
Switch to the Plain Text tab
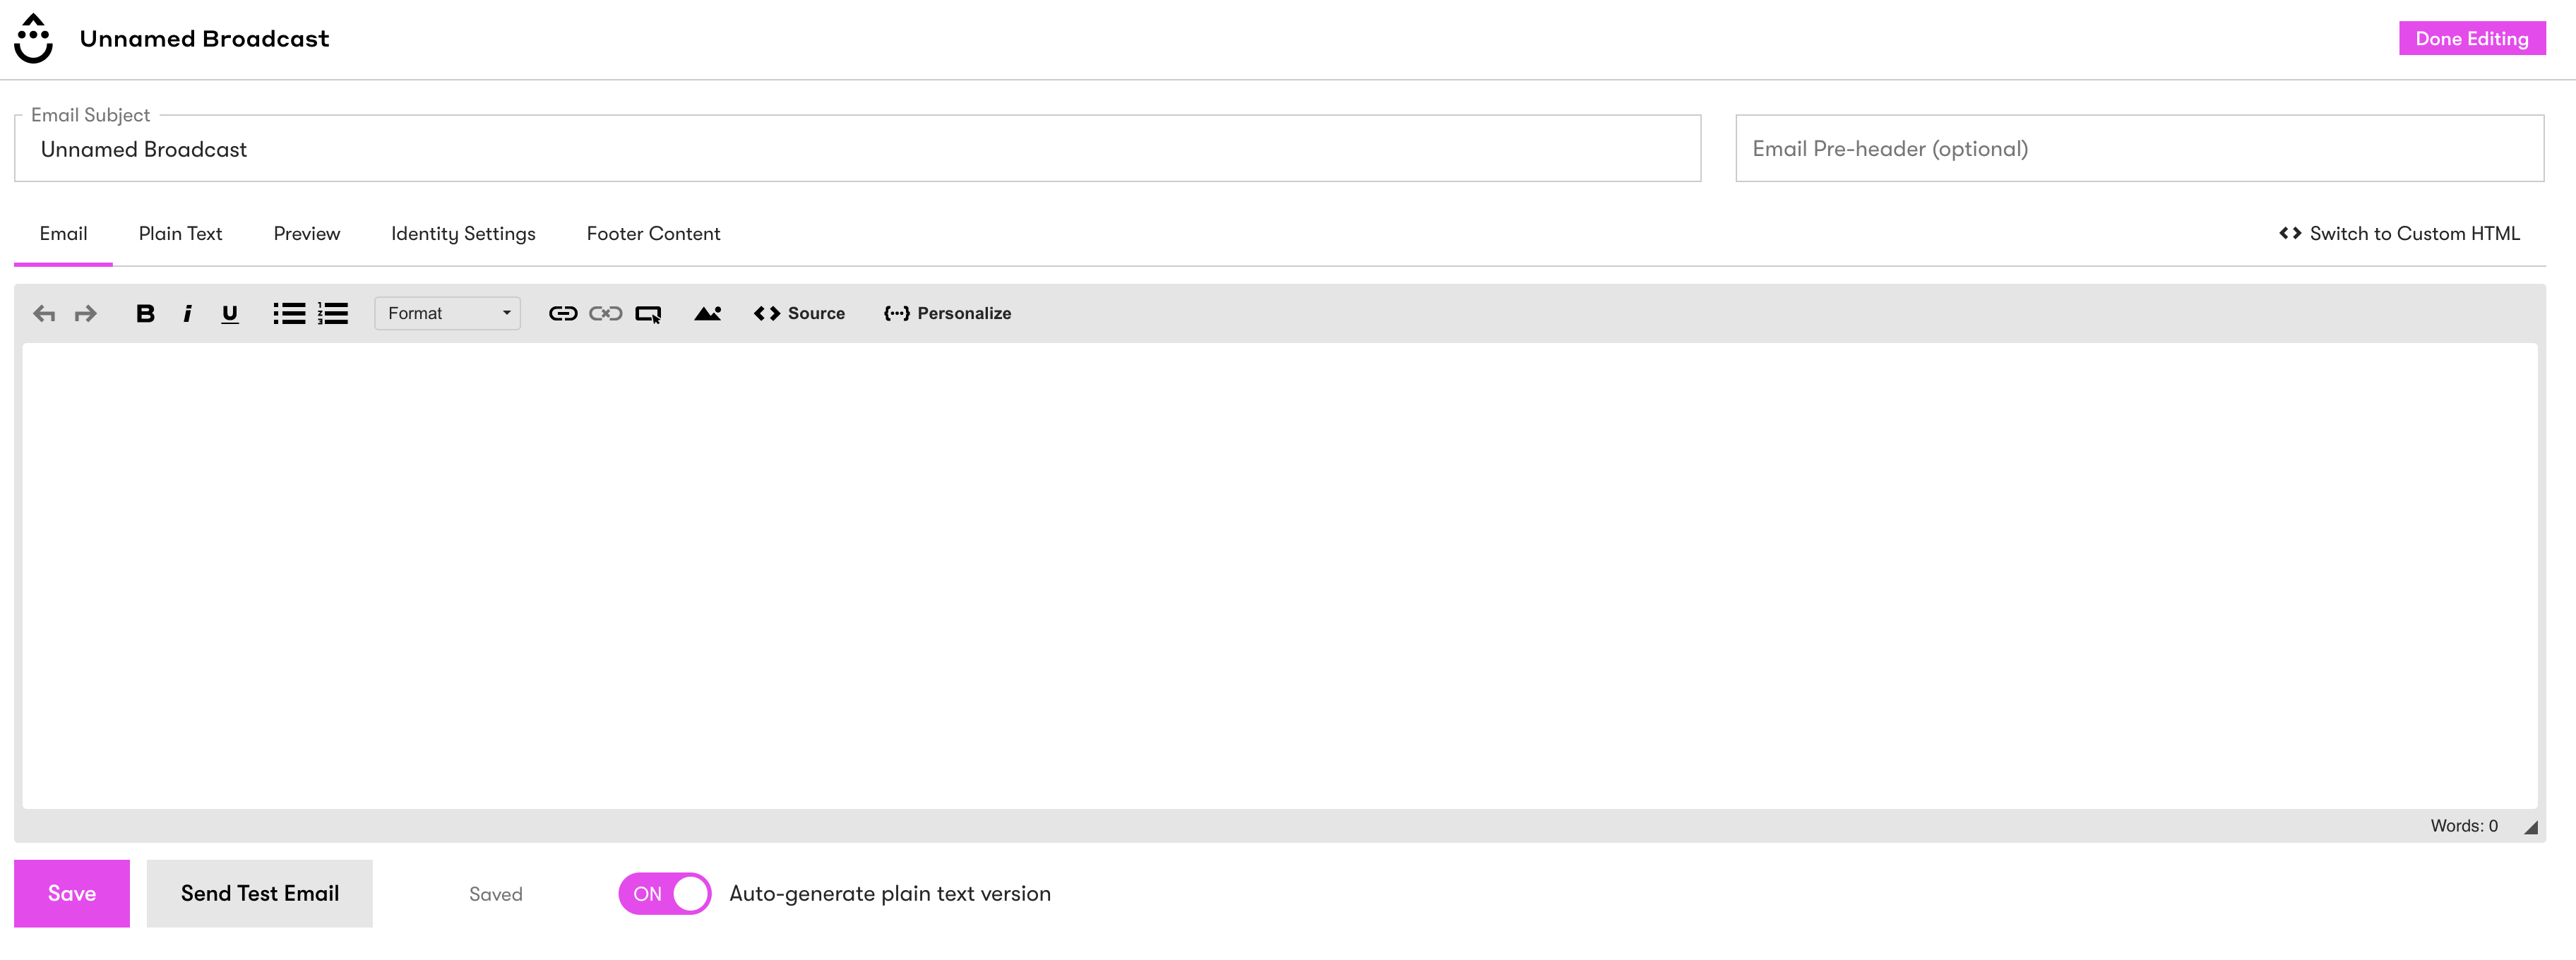click(180, 234)
